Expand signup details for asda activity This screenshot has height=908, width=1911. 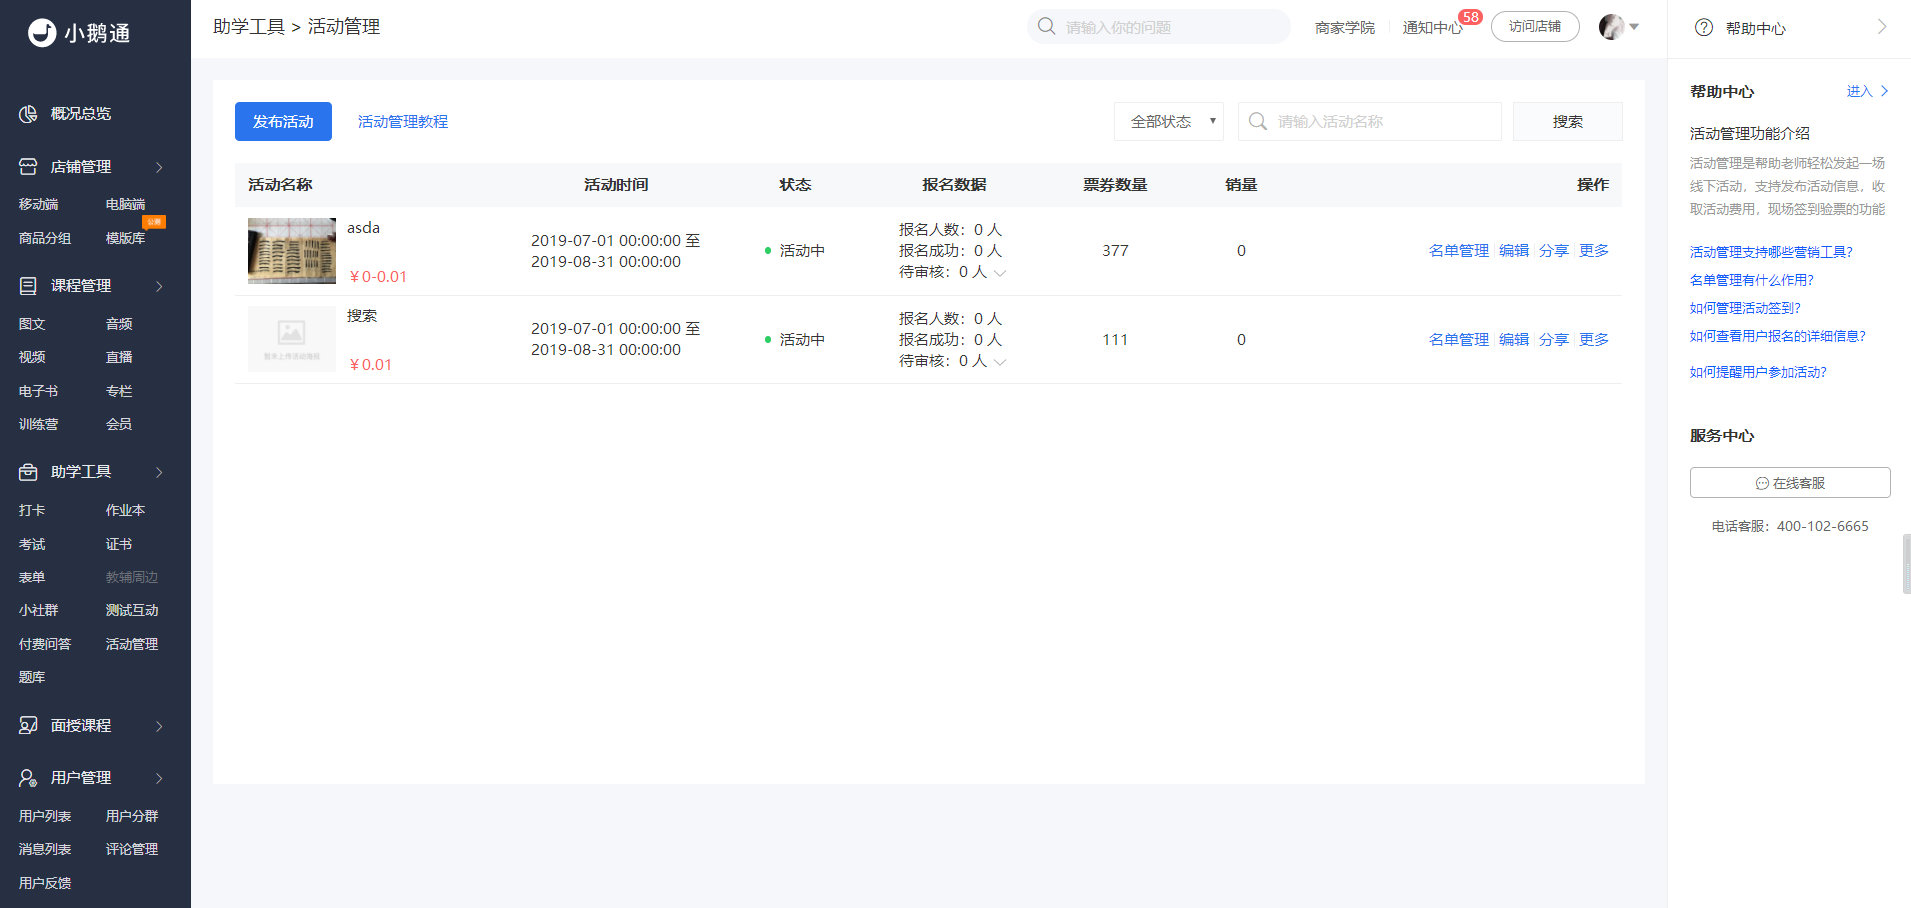1000,273
